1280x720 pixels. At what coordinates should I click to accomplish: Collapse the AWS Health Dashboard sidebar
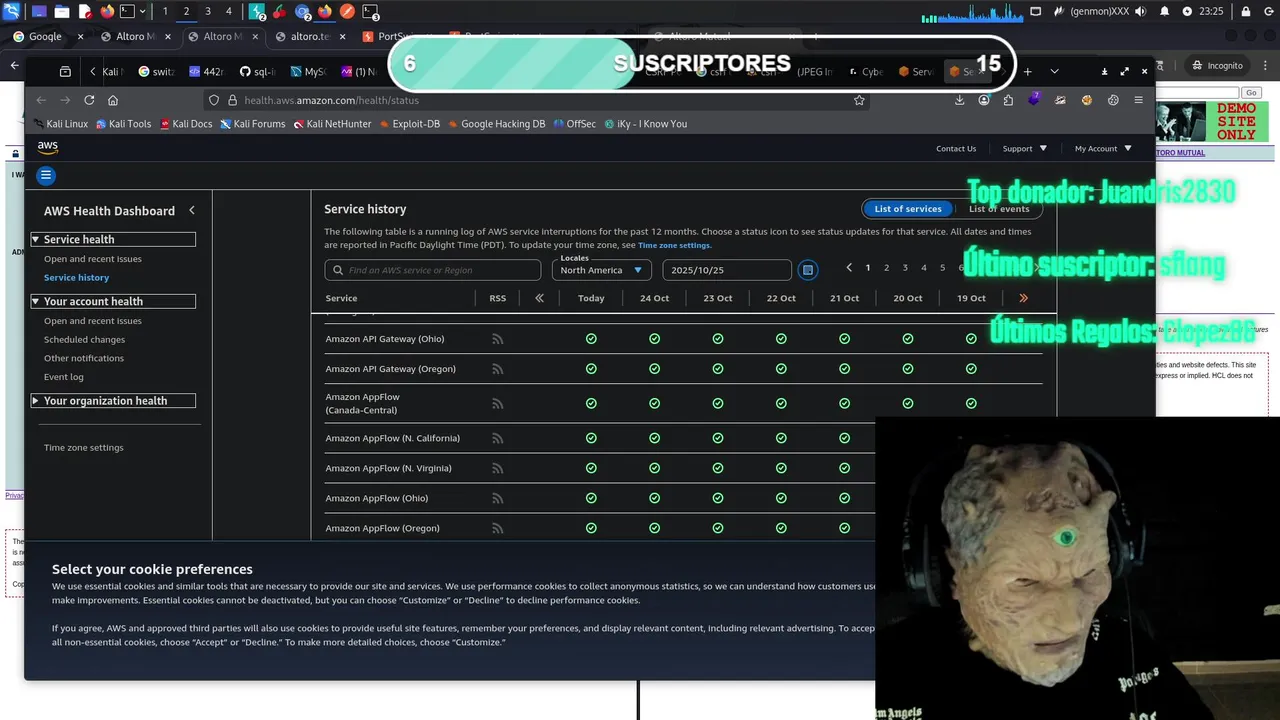(x=192, y=210)
